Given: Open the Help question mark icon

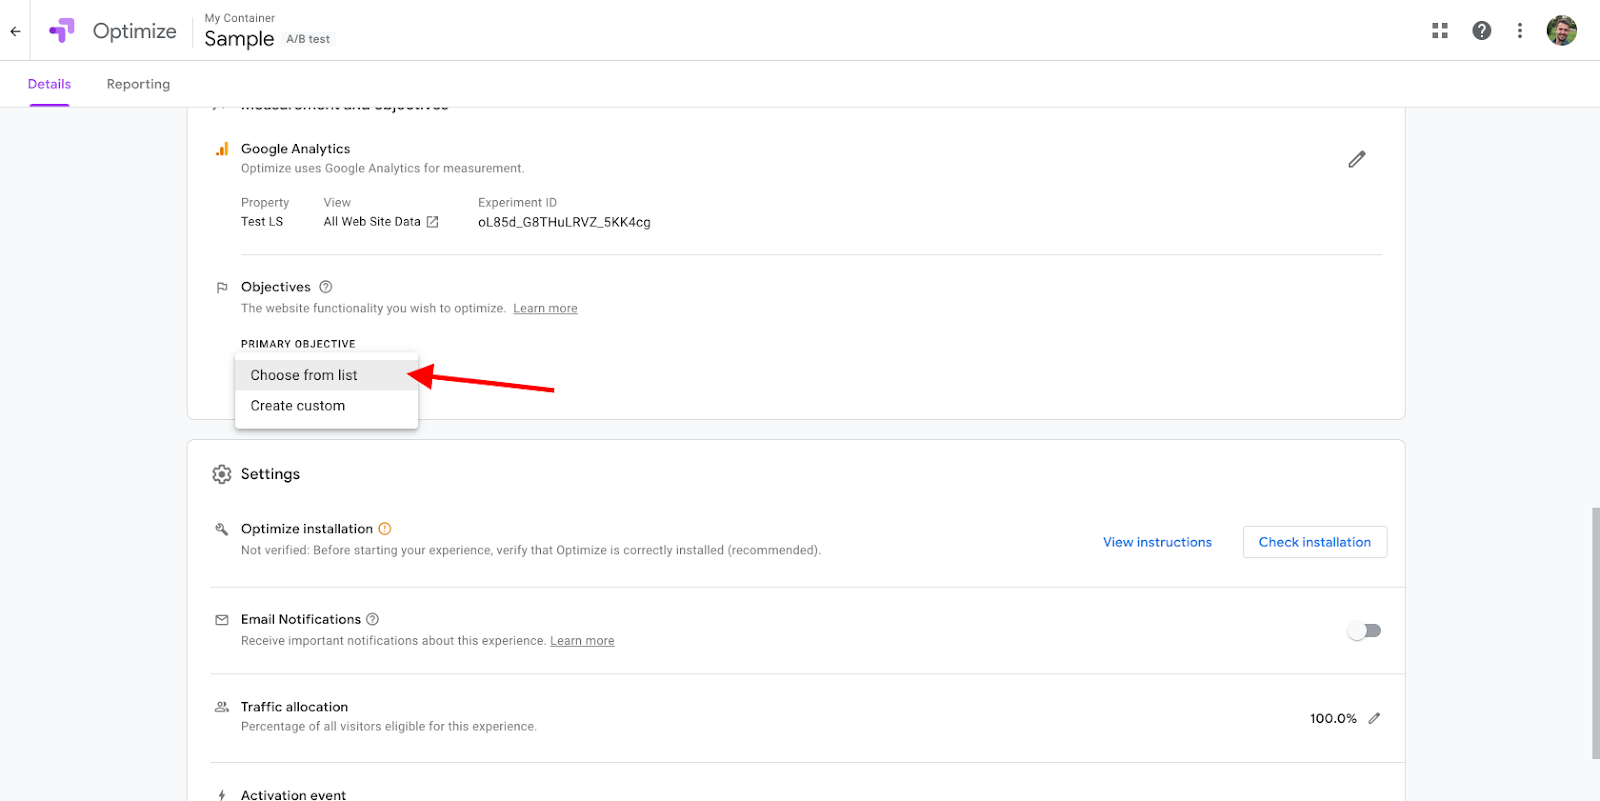Looking at the screenshot, I should [1482, 31].
